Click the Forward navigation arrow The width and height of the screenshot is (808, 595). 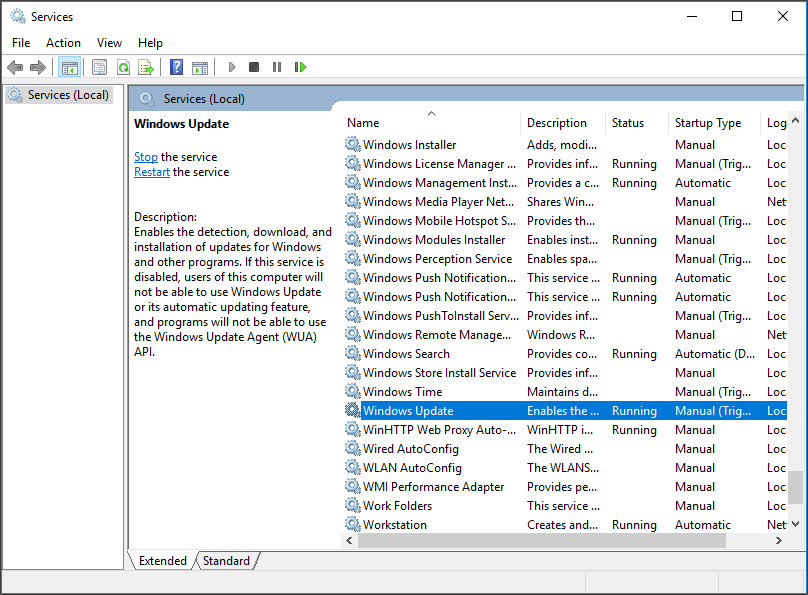[38, 67]
